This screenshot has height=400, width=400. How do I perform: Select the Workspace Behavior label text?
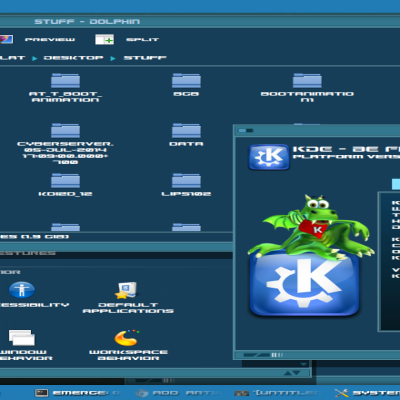(x=128, y=355)
